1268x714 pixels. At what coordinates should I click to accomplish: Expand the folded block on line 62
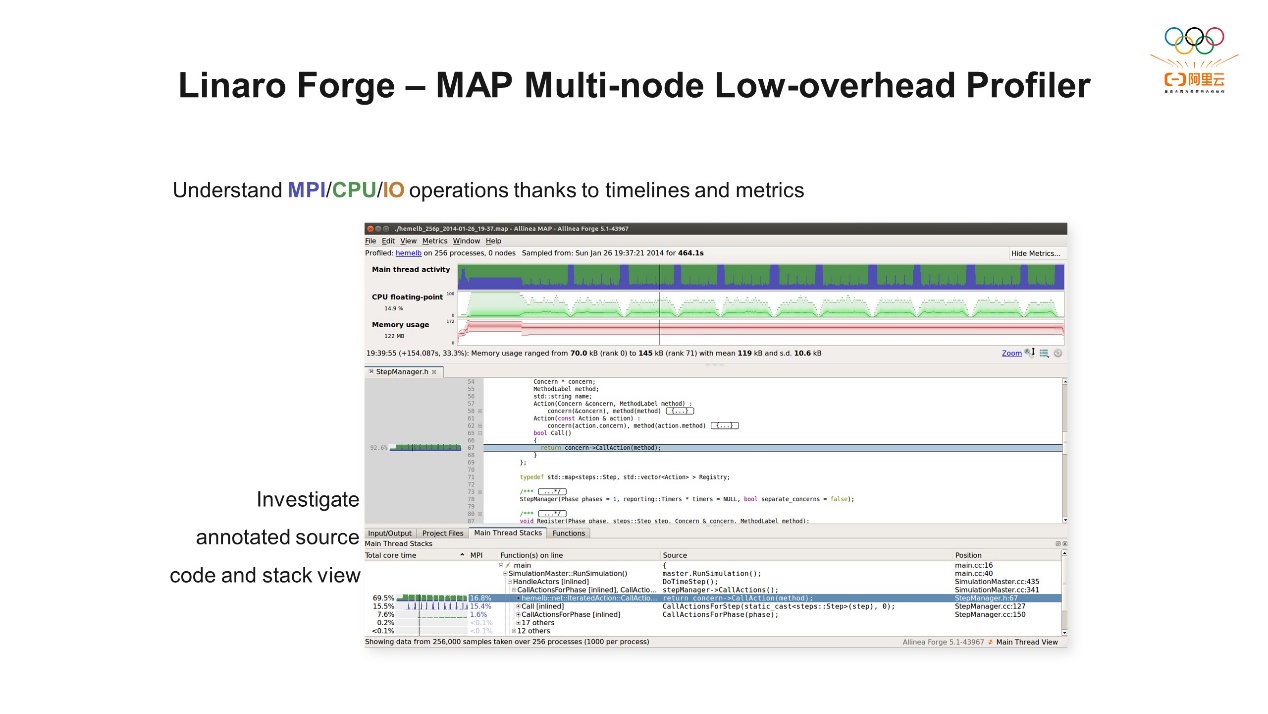click(x=724, y=426)
